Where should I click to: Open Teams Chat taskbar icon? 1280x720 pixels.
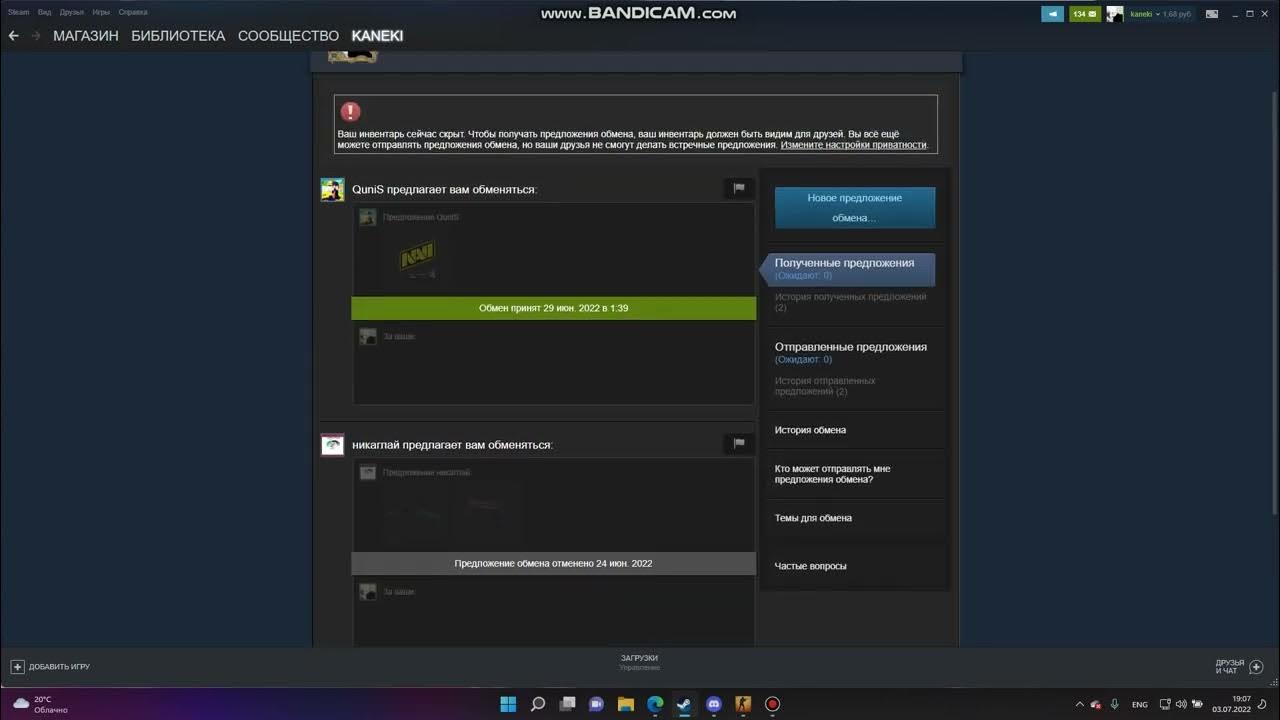click(596, 704)
